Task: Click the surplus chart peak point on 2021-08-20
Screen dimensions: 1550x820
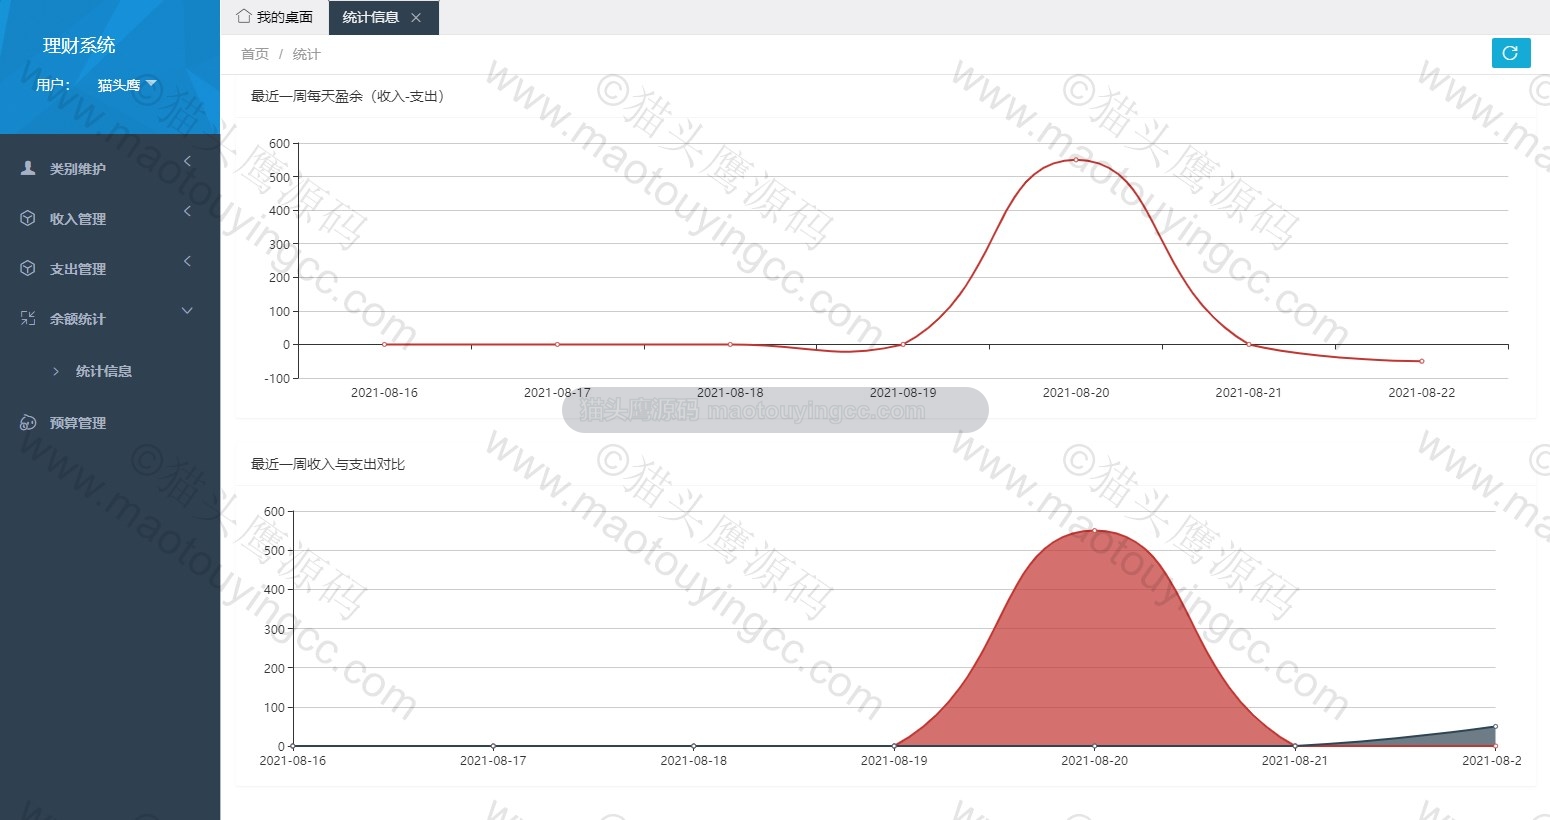Action: pos(1076,160)
